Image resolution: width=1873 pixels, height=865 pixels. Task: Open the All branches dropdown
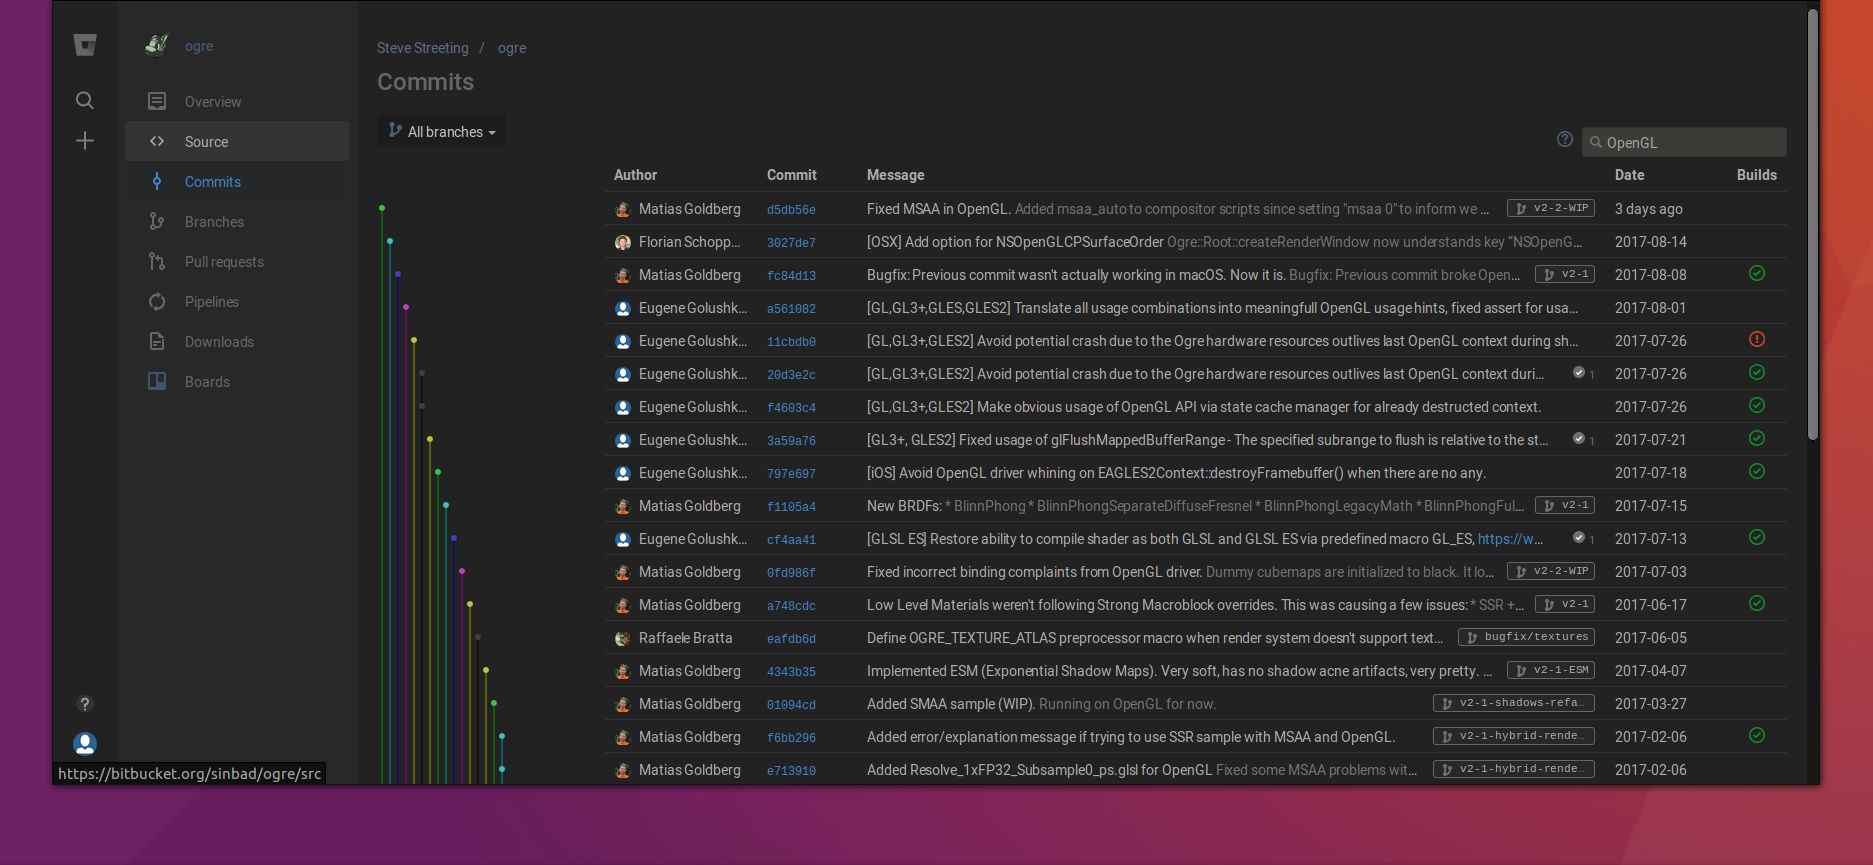441,131
